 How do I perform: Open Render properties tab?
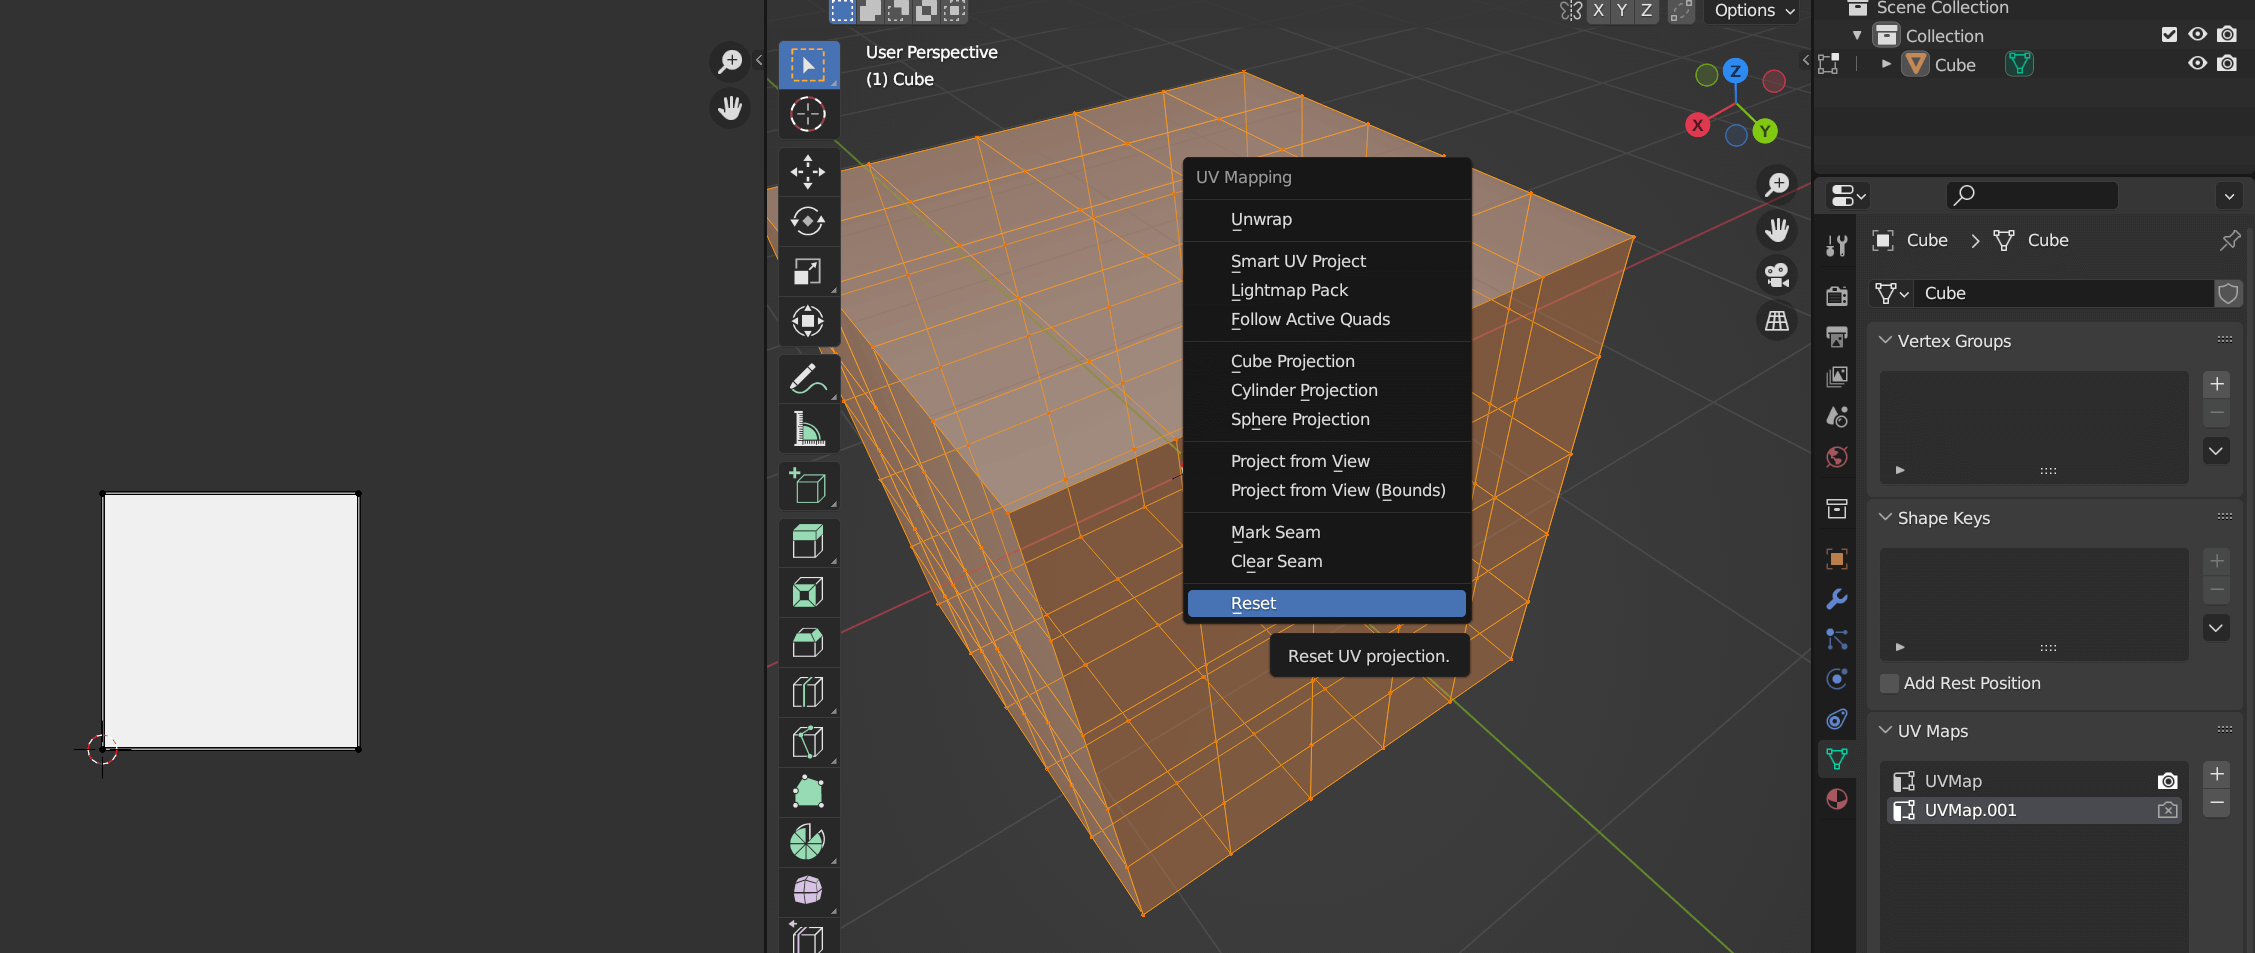[x=1837, y=296]
